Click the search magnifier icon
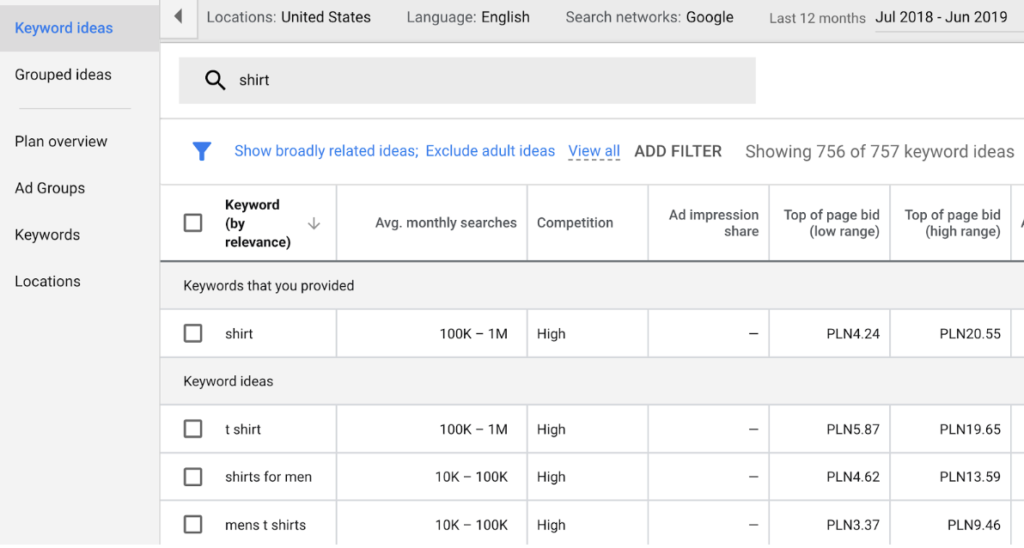Image resolution: width=1024 pixels, height=548 pixels. click(x=215, y=80)
